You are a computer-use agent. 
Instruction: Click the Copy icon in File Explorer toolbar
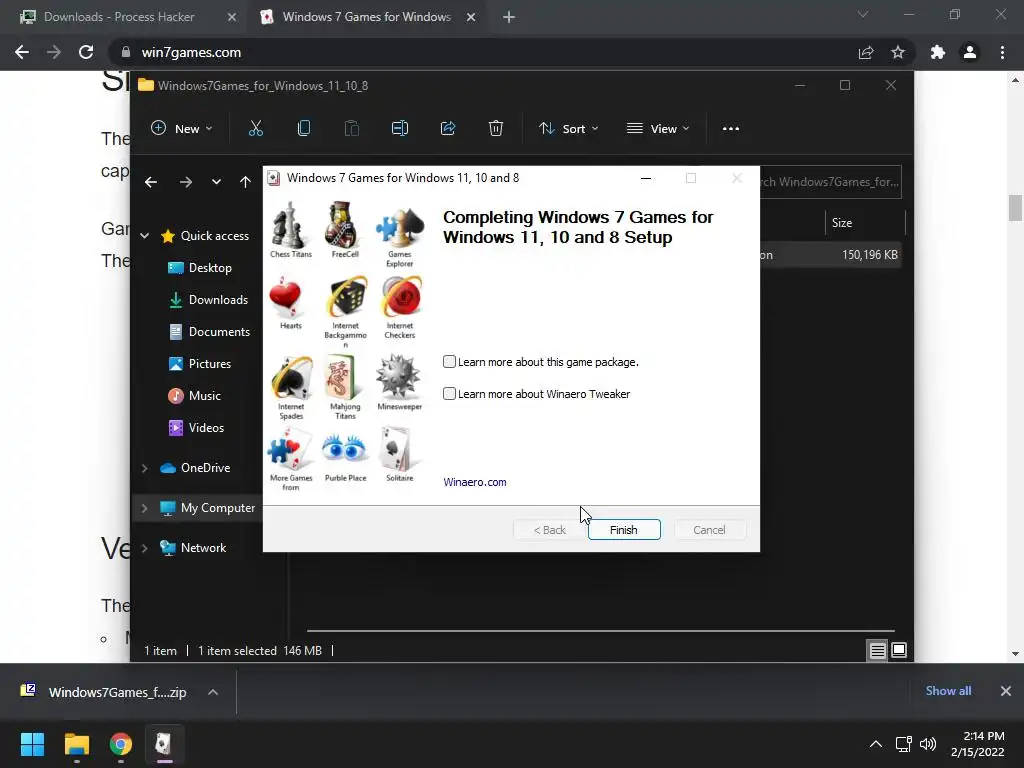point(304,129)
